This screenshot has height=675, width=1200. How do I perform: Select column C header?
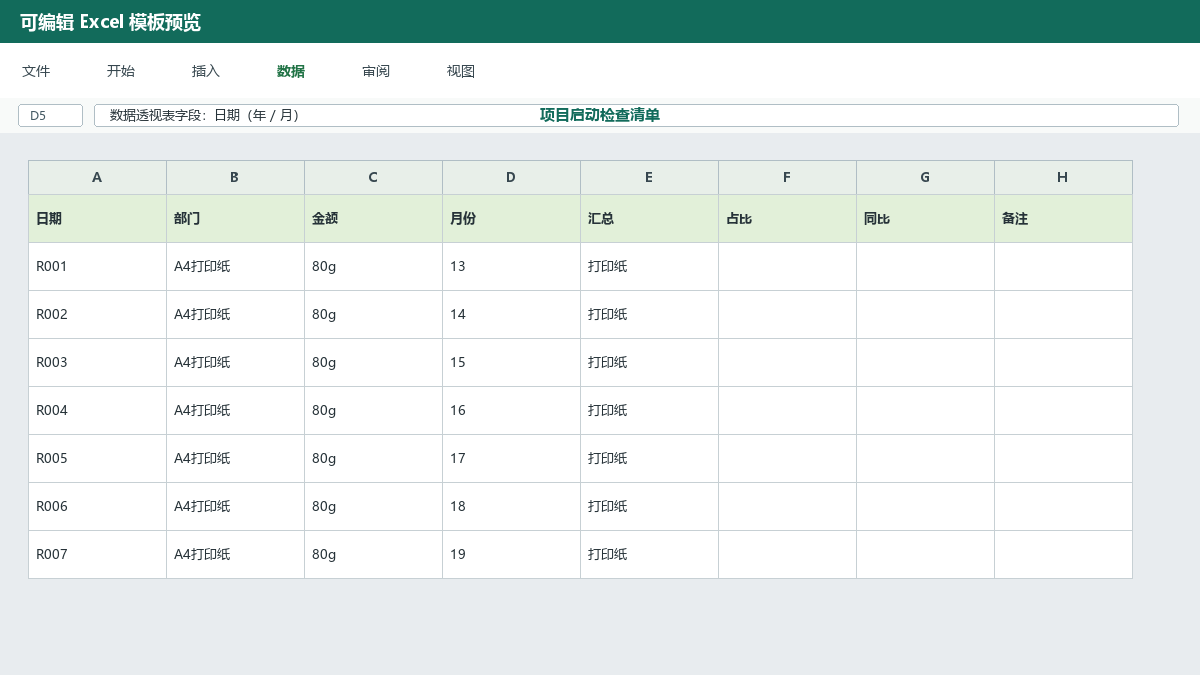click(x=373, y=177)
